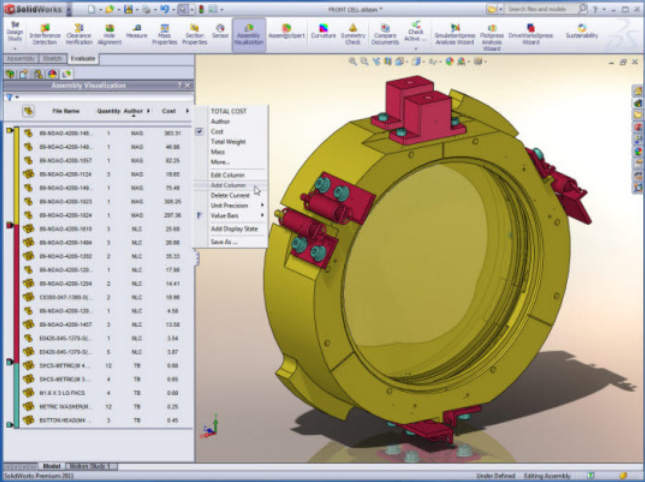Open the ConfigurationManager tab icon
This screenshot has width=645, height=482.
(38, 74)
